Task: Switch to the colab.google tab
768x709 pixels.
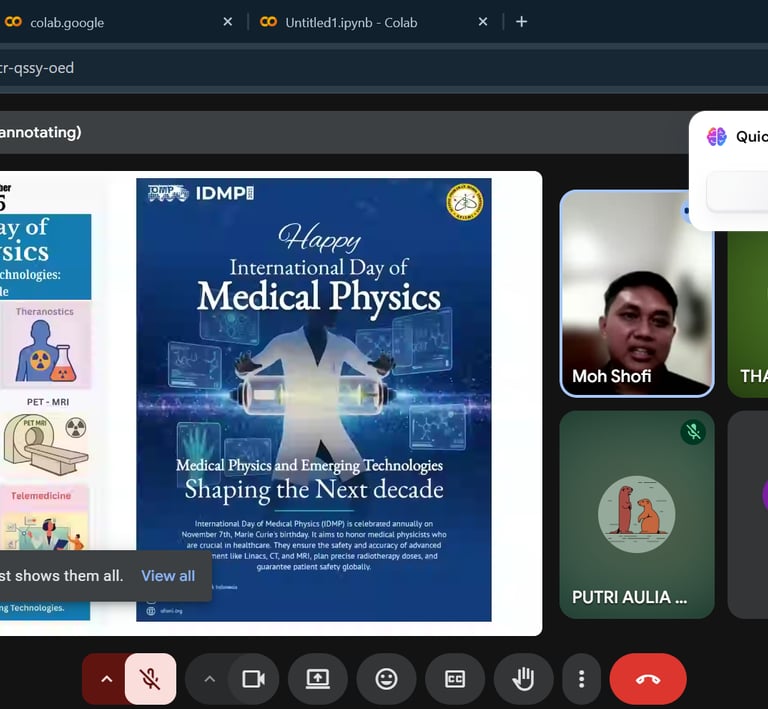Action: 119,22
